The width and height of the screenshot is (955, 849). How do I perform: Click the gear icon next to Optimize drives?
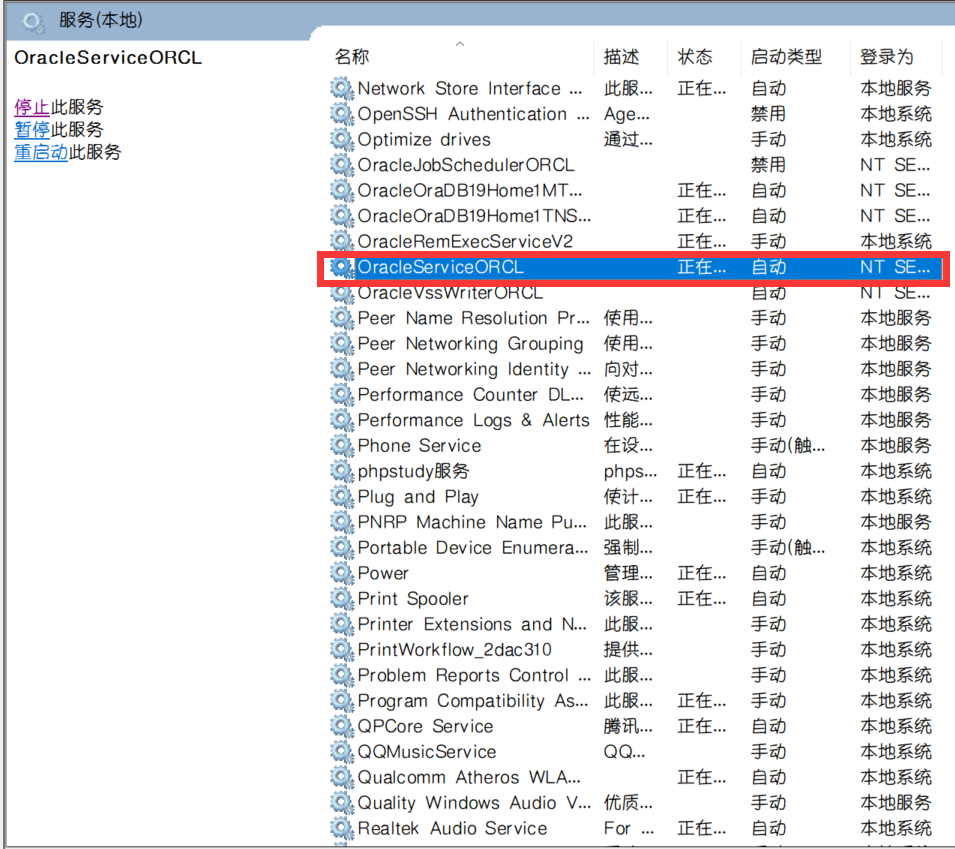point(342,139)
